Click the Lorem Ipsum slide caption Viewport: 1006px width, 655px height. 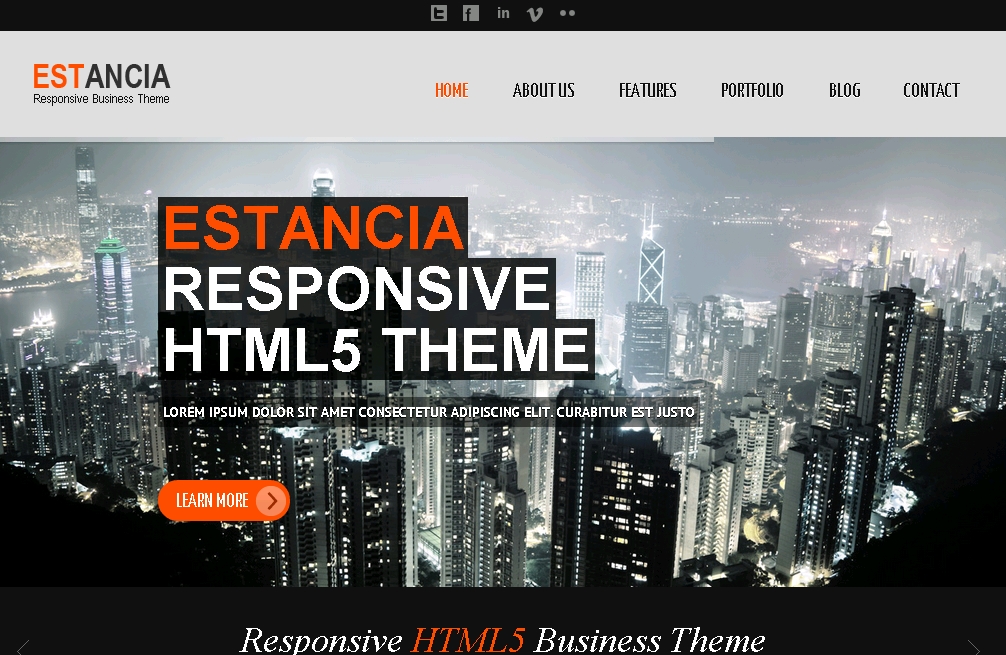tap(428, 412)
